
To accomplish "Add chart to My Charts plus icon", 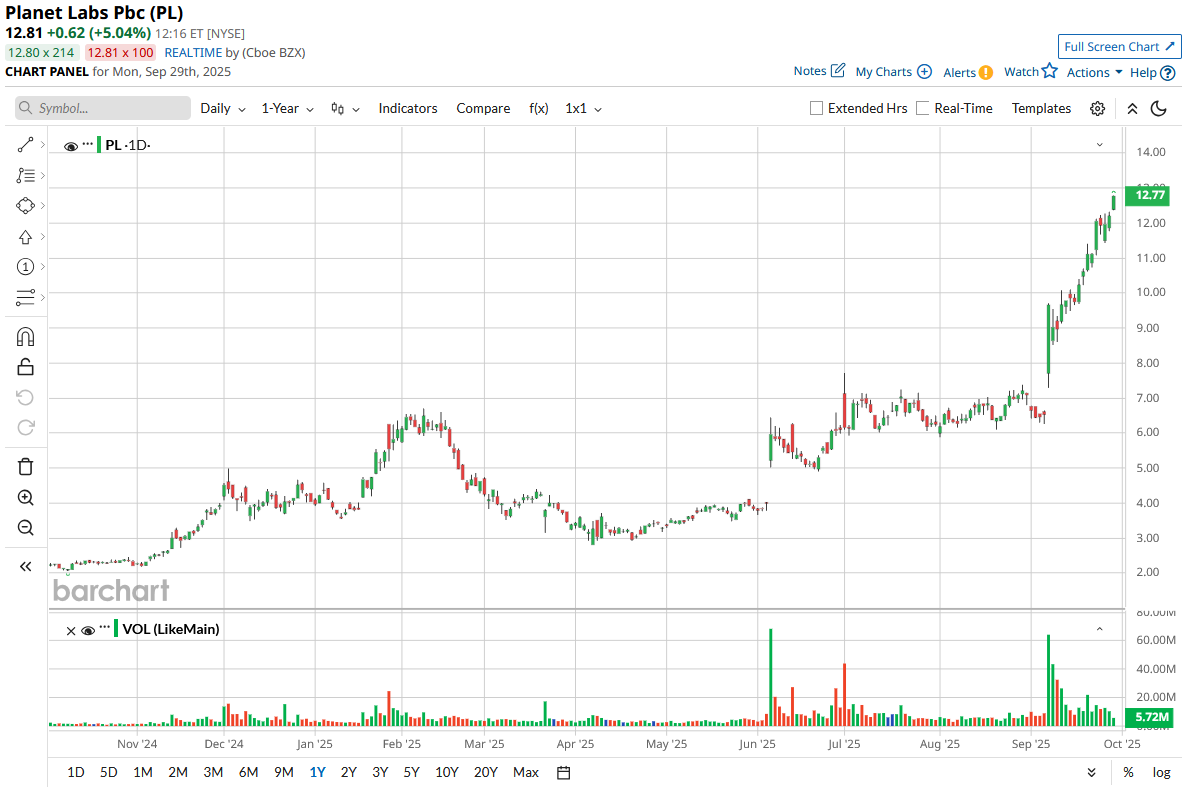I will pos(924,72).
